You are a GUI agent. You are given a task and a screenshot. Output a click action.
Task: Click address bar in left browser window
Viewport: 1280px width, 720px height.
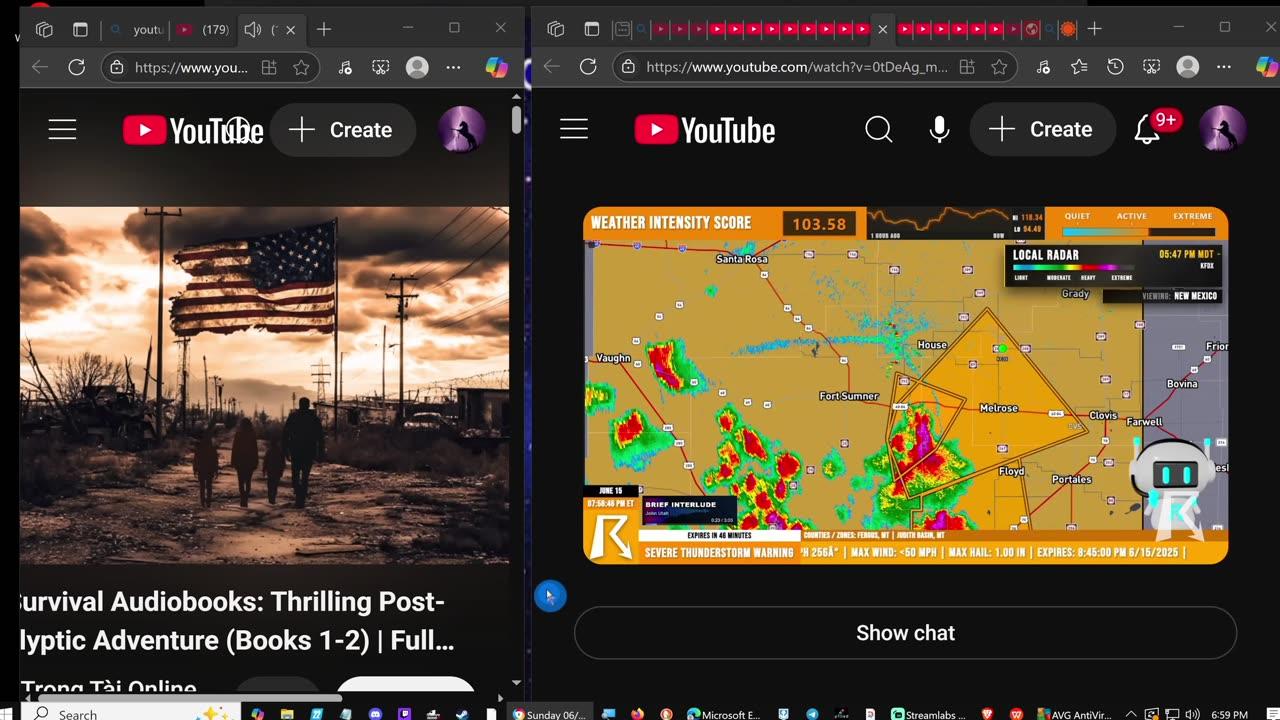click(191, 67)
